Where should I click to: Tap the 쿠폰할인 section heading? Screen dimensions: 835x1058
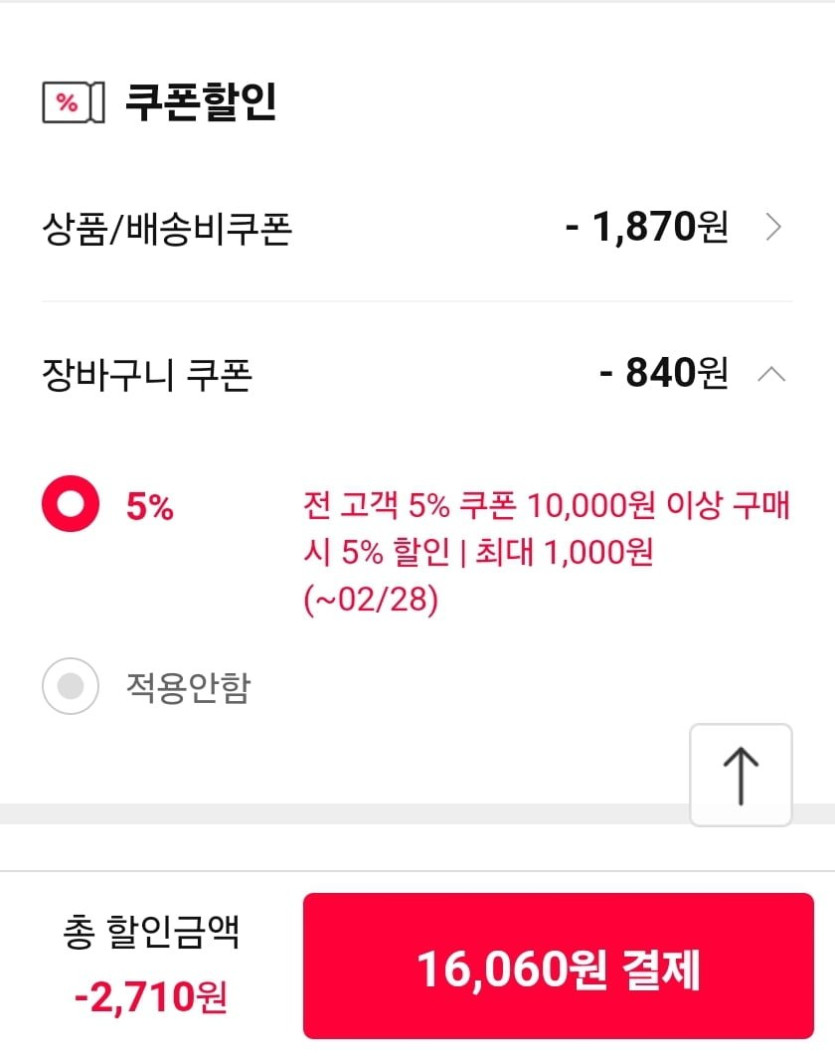(200, 103)
